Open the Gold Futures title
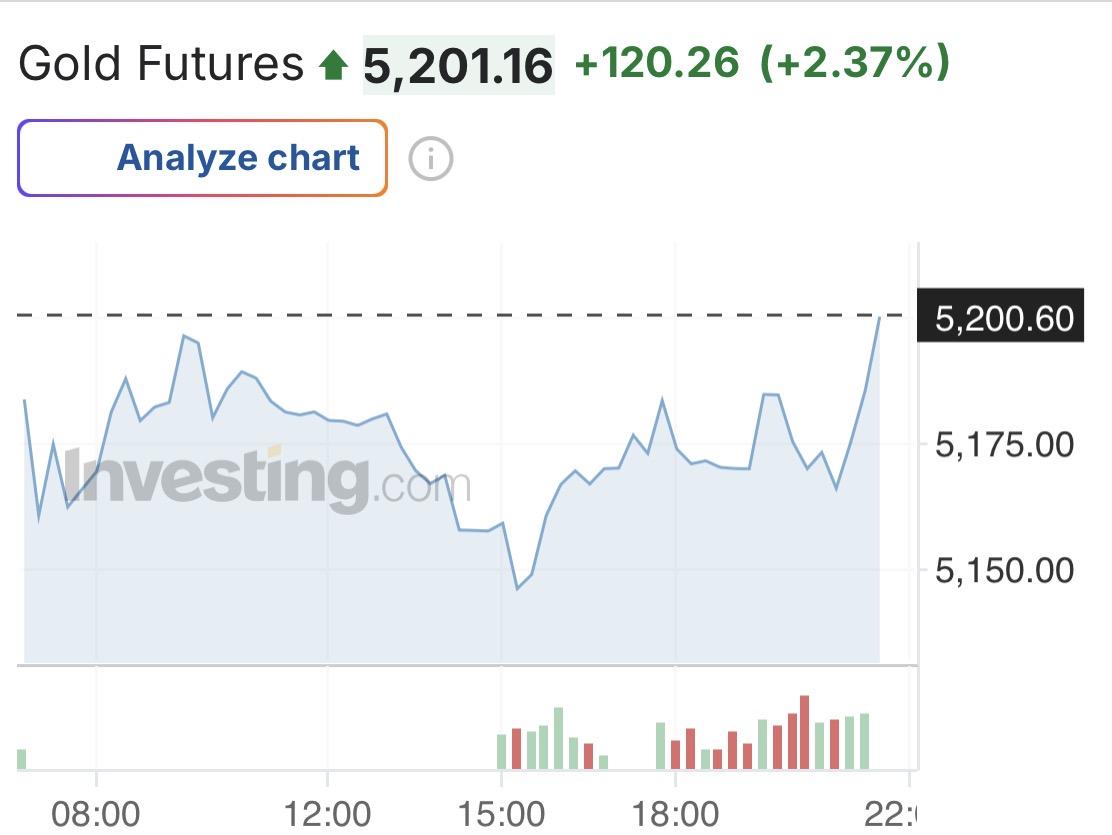 160,65
